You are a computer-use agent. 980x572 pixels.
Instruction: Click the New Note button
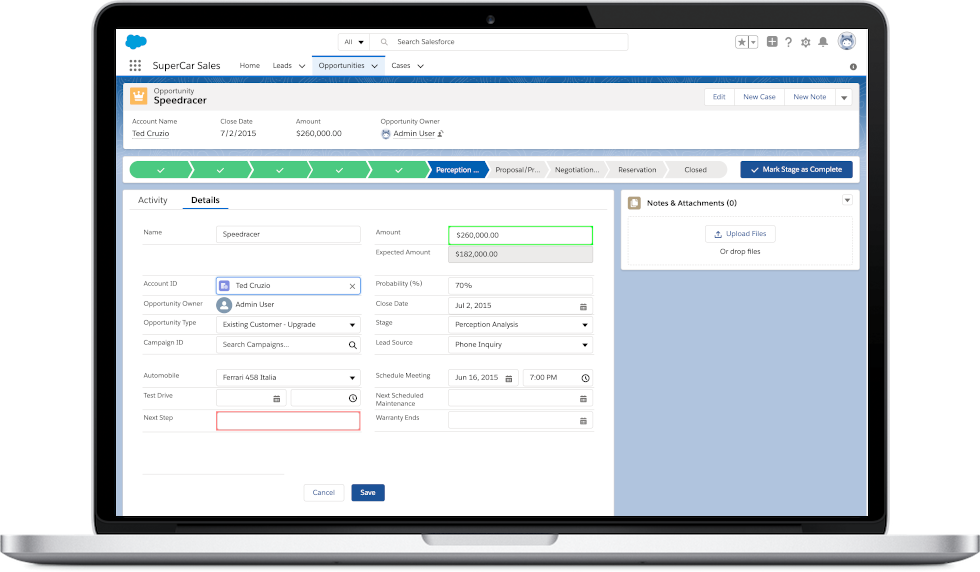pos(809,97)
